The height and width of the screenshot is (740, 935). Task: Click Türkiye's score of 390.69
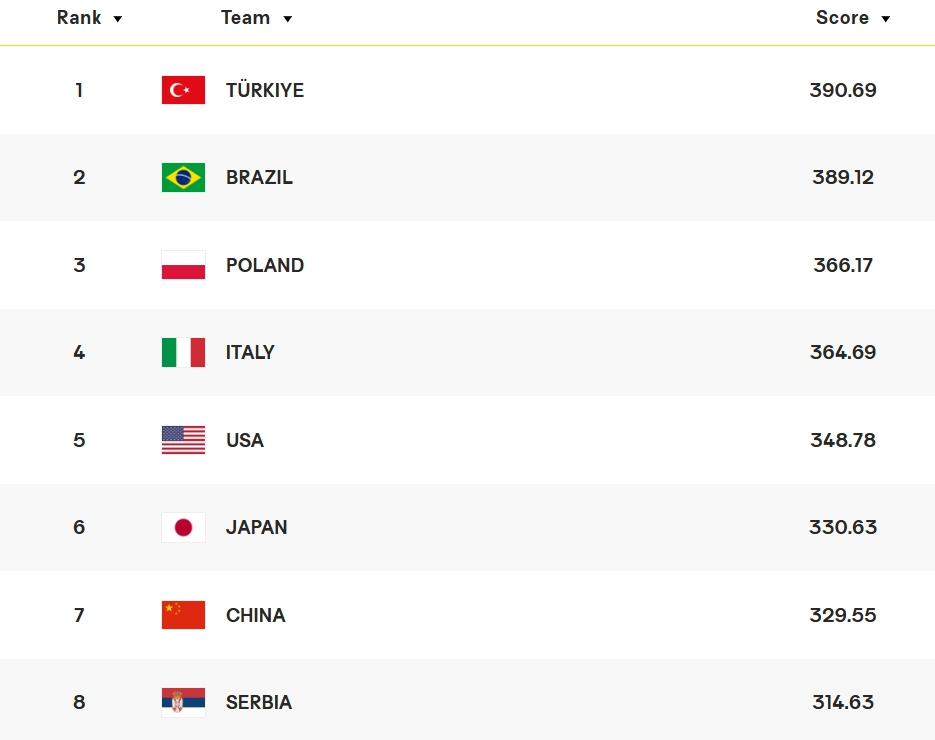click(x=843, y=90)
